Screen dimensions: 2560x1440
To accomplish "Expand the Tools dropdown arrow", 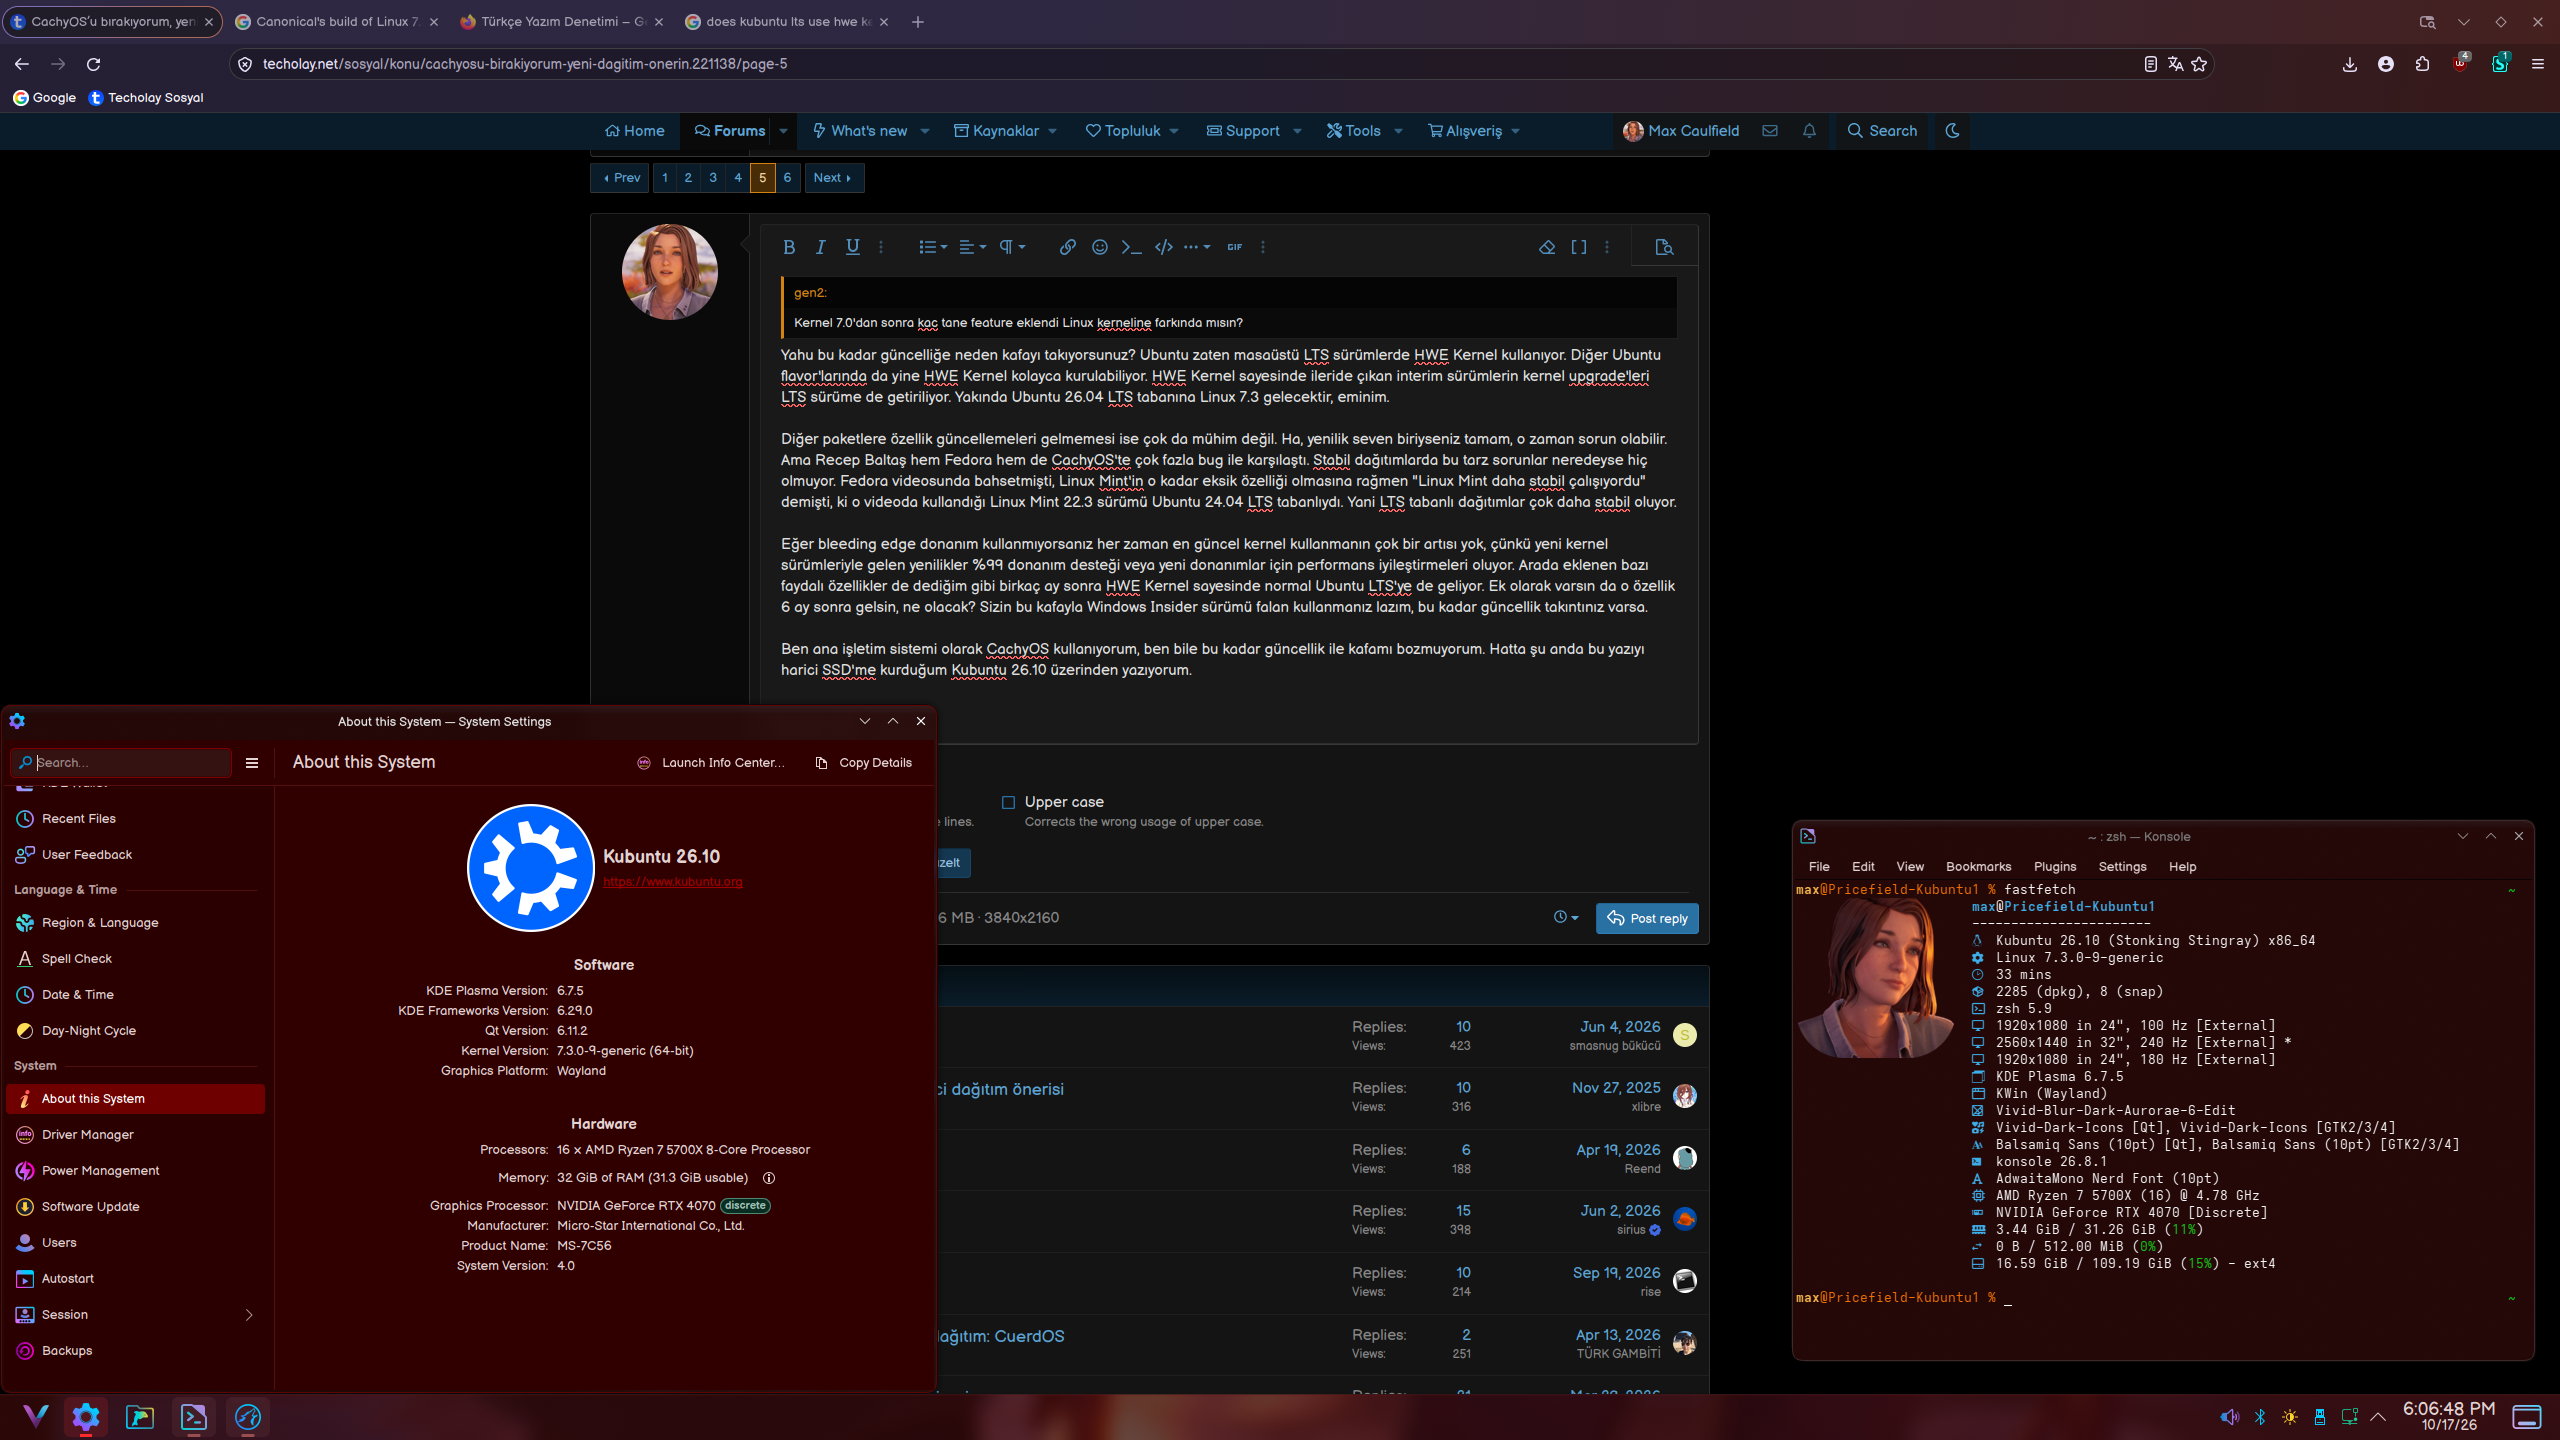I will 1398,131.
